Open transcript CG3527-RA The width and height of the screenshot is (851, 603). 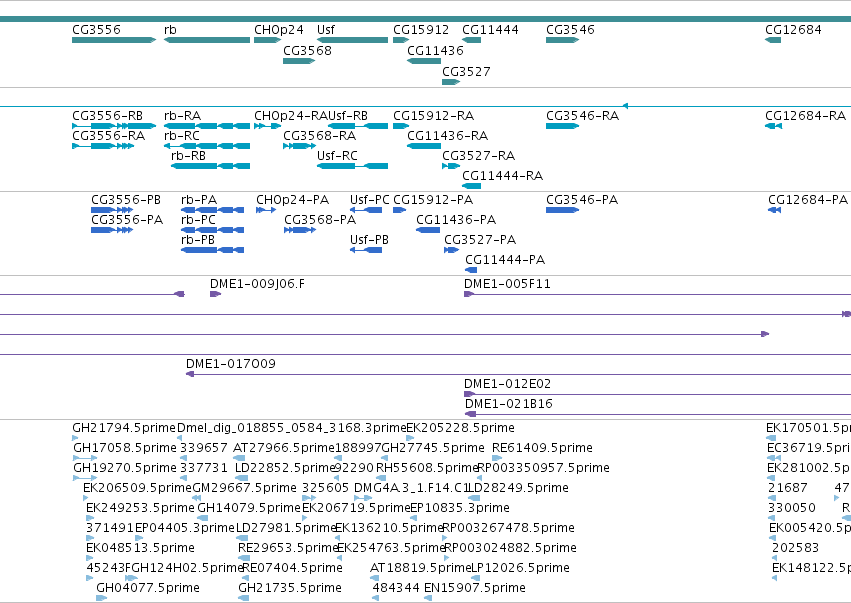(x=451, y=166)
